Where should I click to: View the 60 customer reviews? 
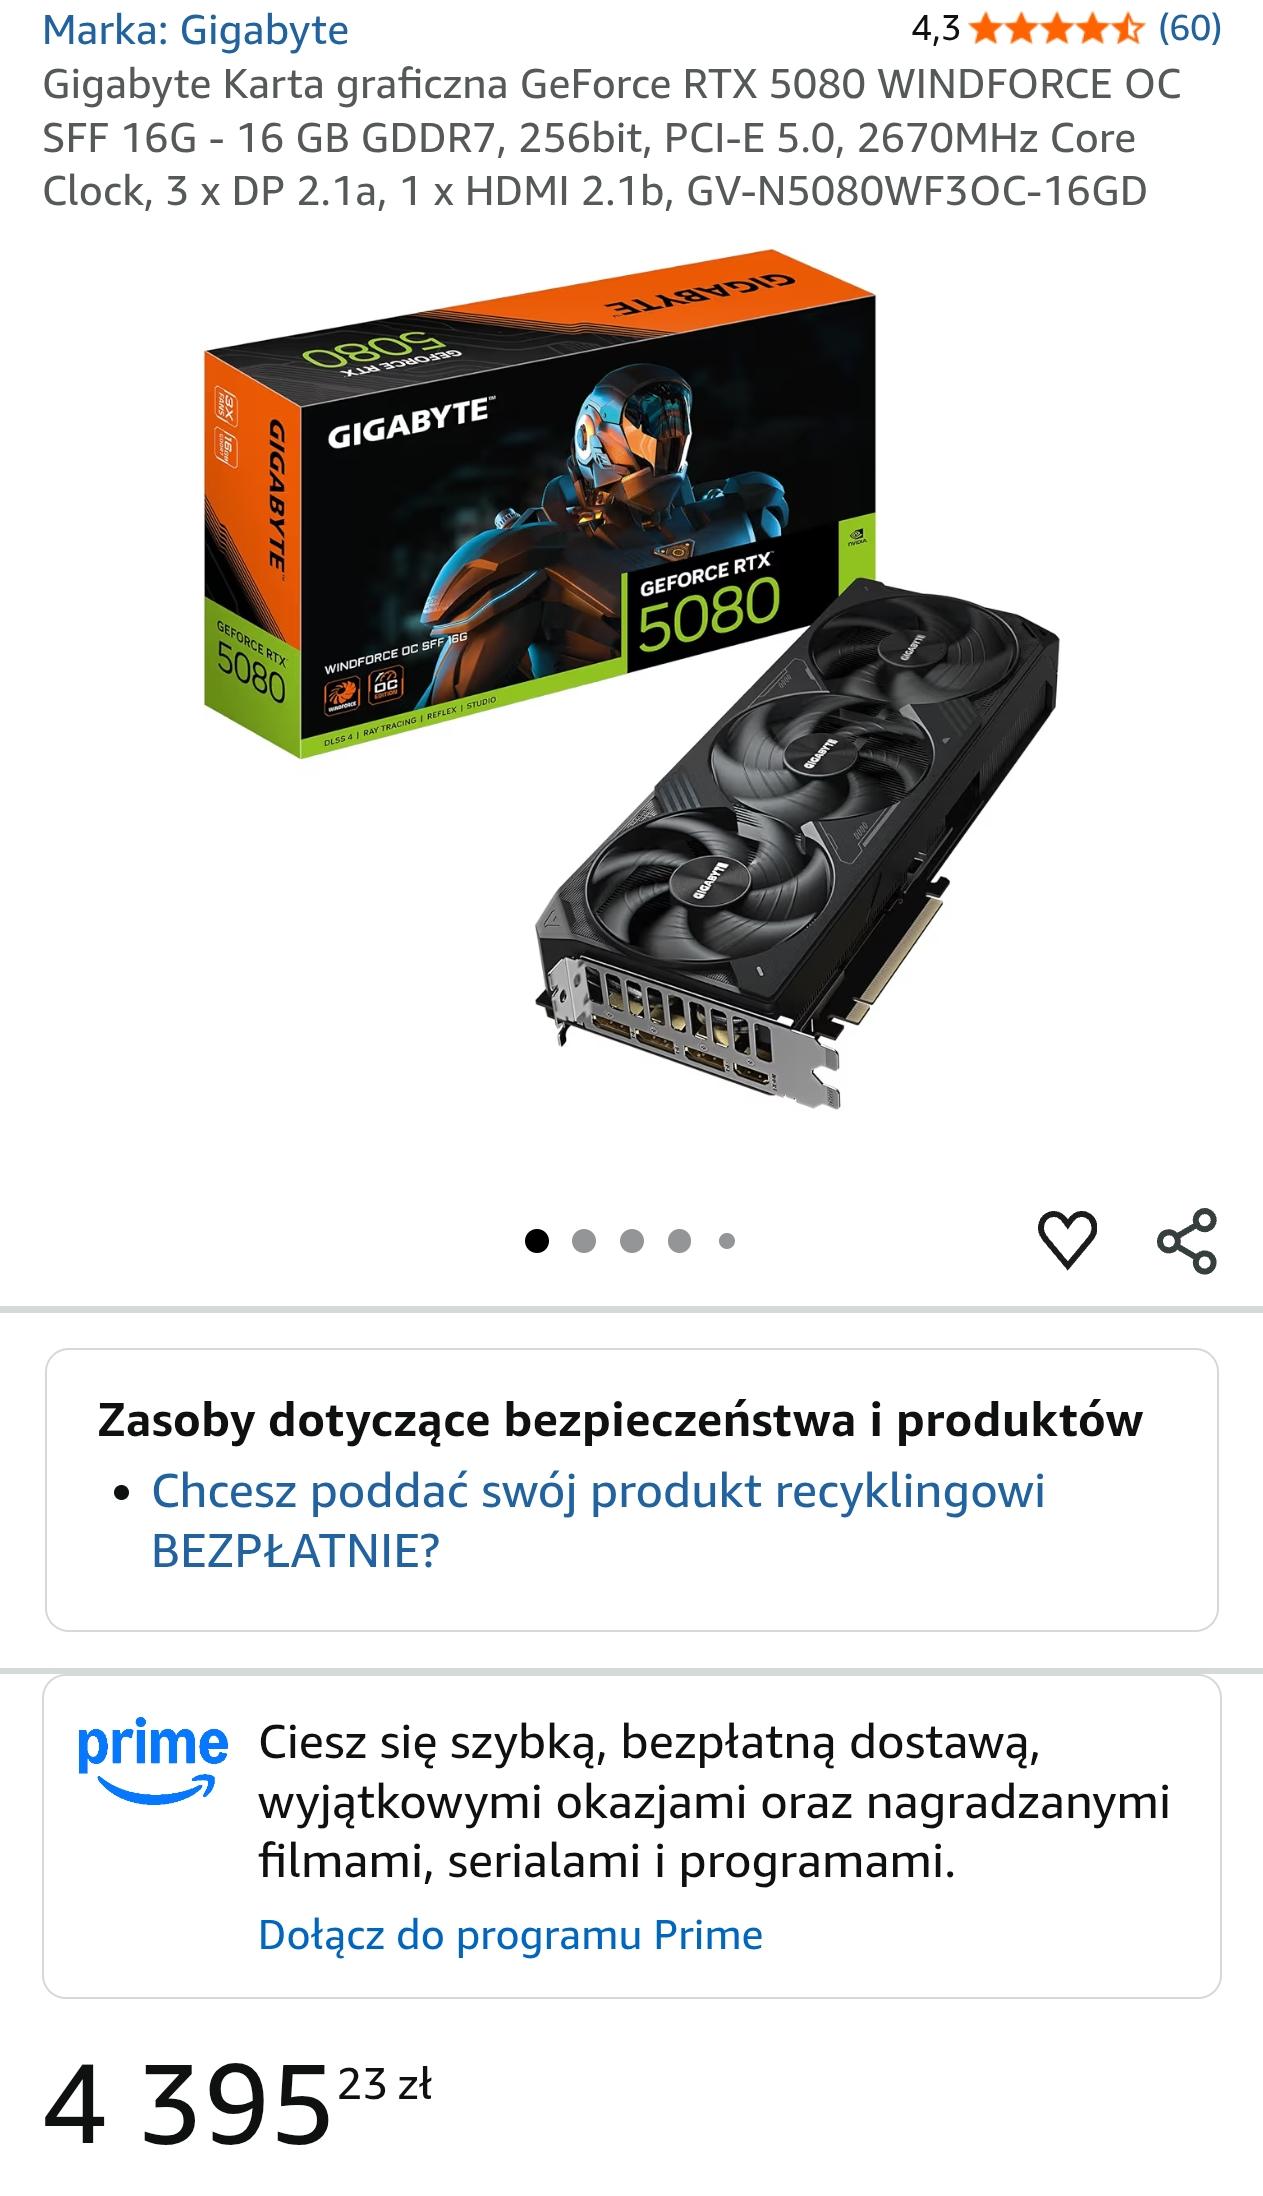pos(1190,29)
